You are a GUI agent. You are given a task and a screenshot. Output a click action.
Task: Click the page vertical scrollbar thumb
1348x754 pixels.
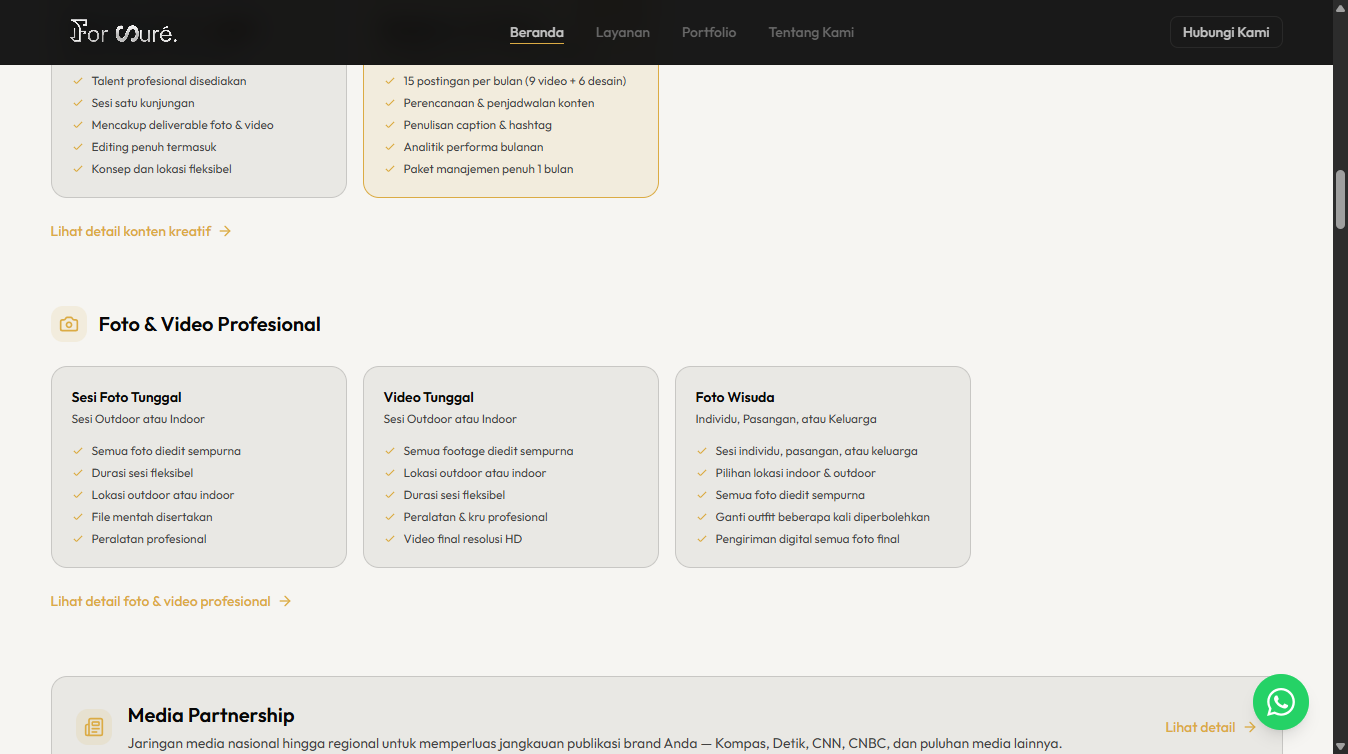1340,200
